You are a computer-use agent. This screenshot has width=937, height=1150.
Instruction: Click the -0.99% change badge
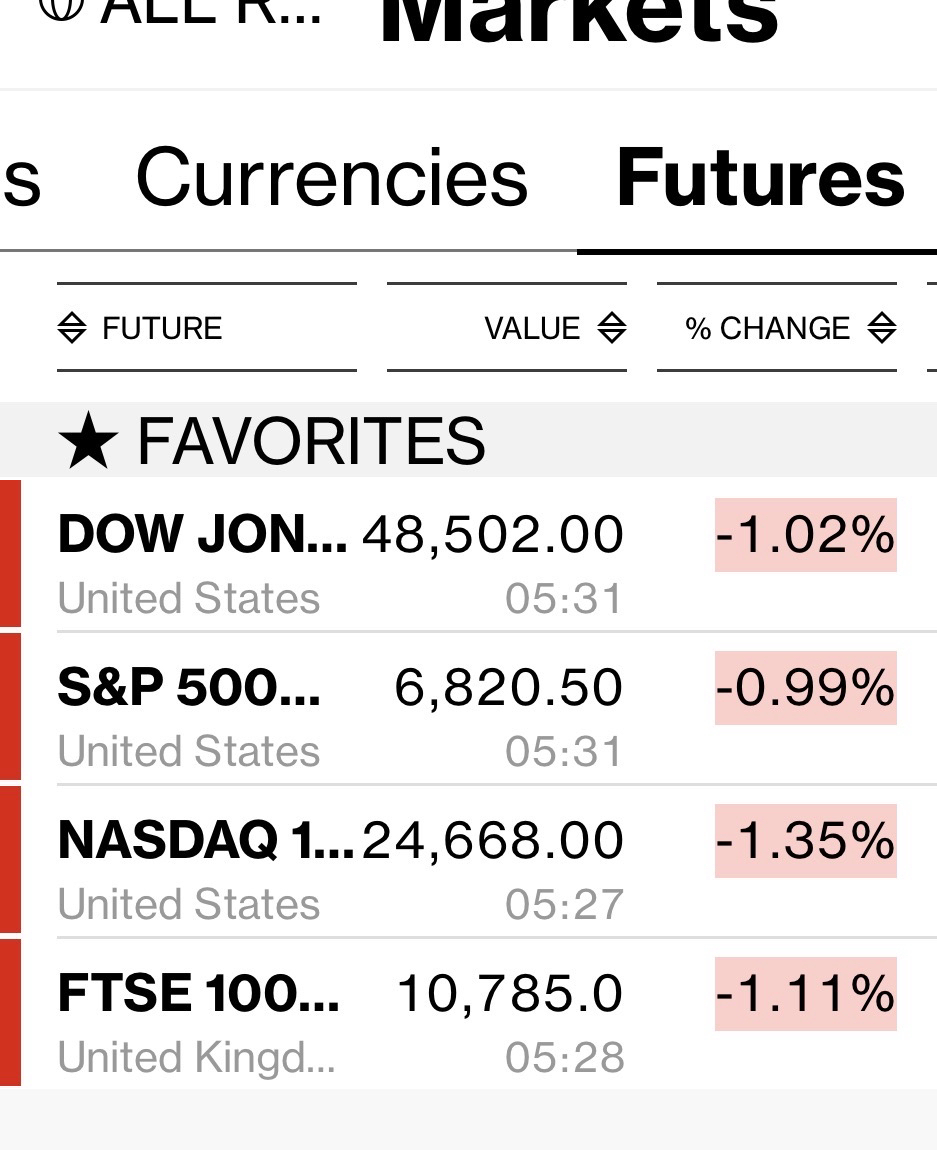805,688
